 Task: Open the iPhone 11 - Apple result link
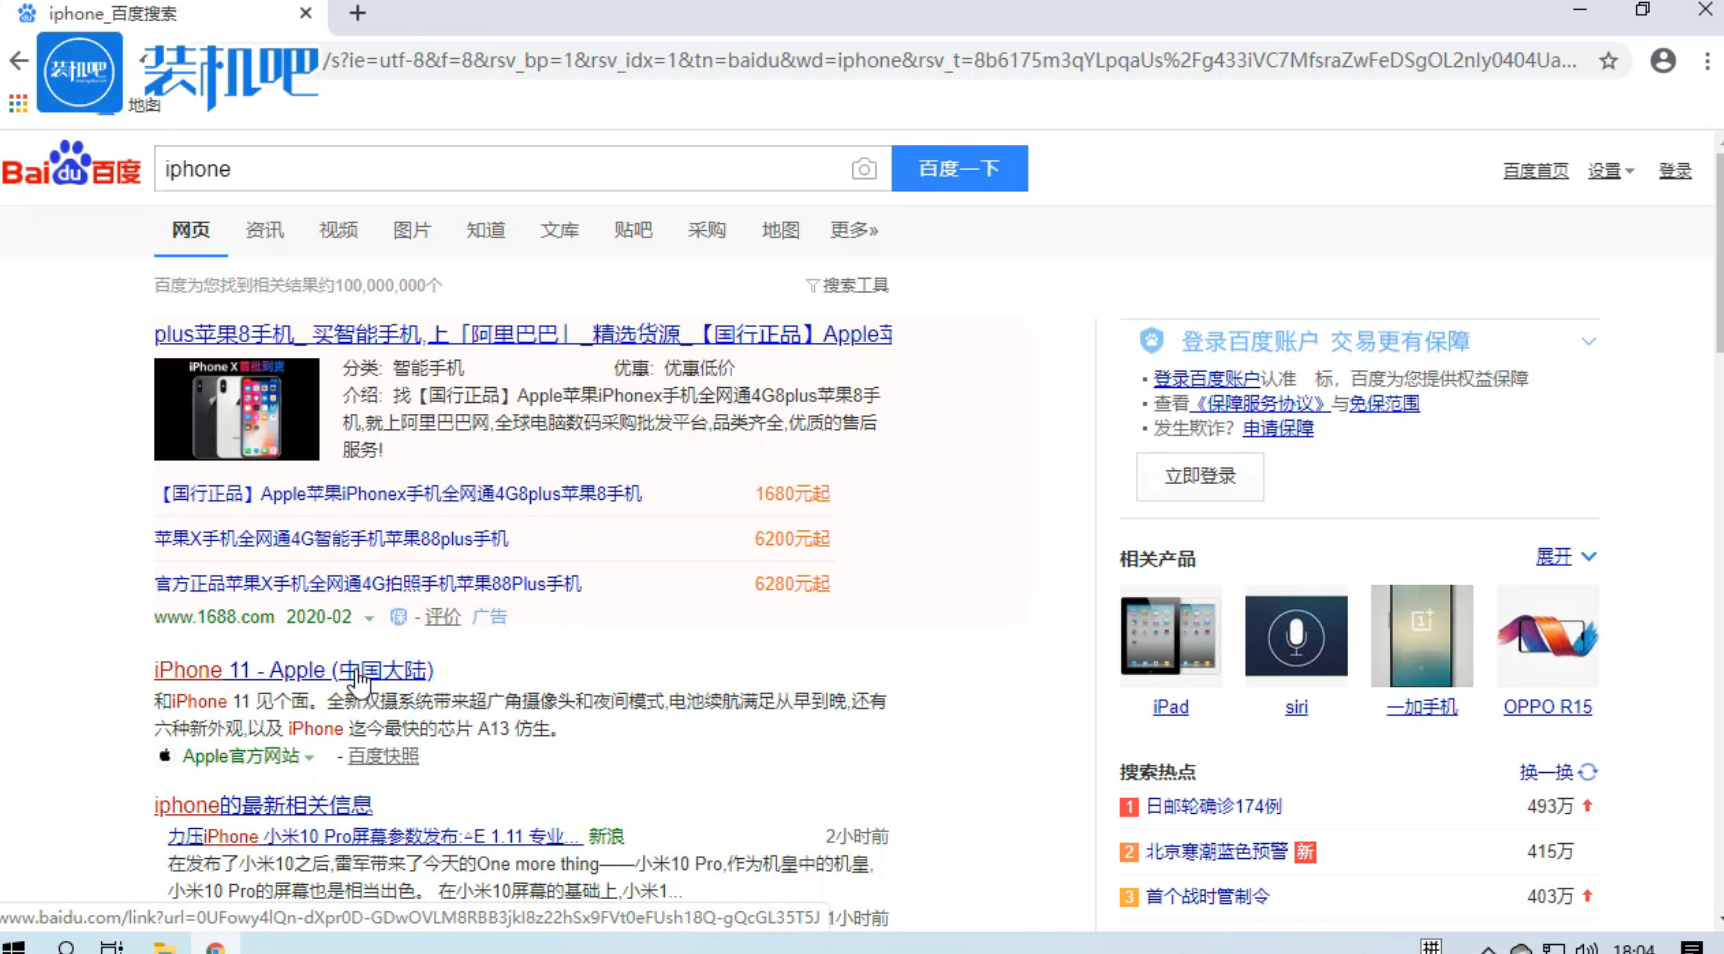click(293, 670)
